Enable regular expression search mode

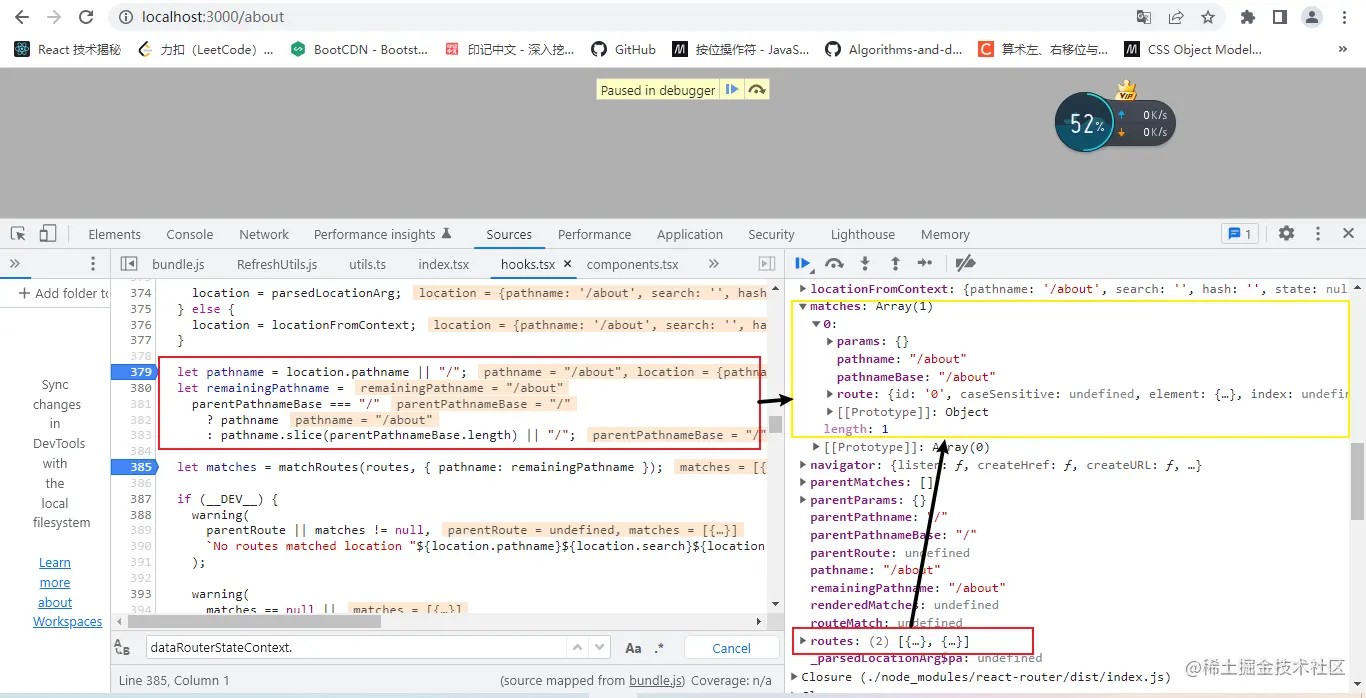pyautogui.click(x=658, y=647)
